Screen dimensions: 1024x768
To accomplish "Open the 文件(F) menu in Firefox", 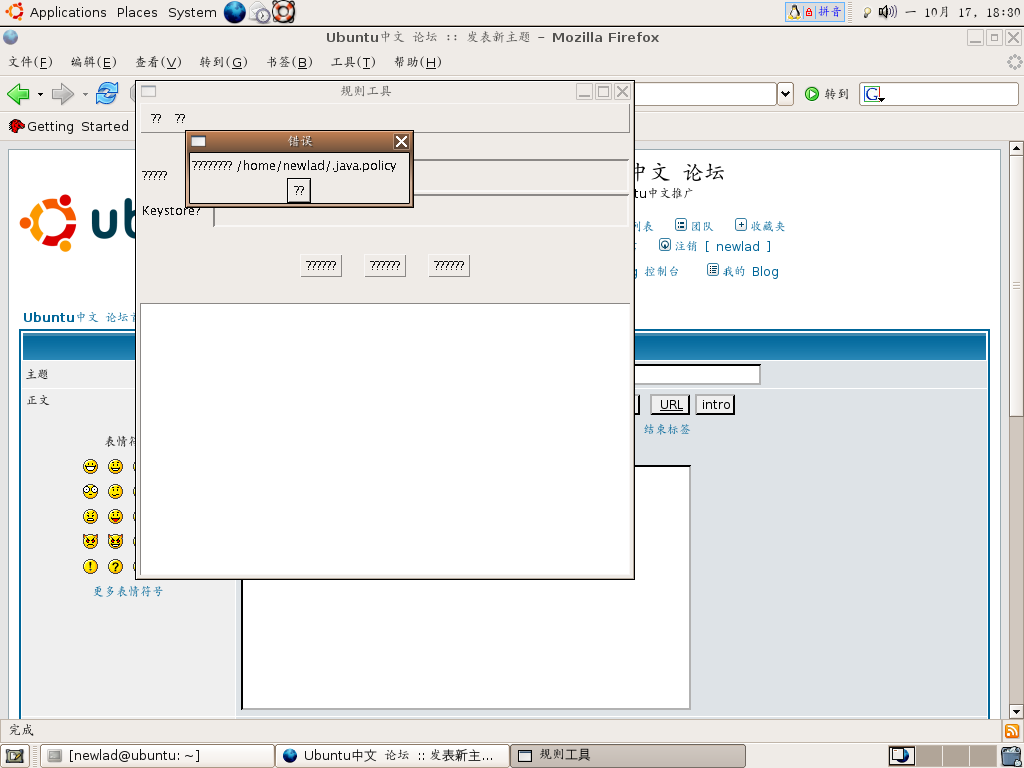I will click(31, 62).
